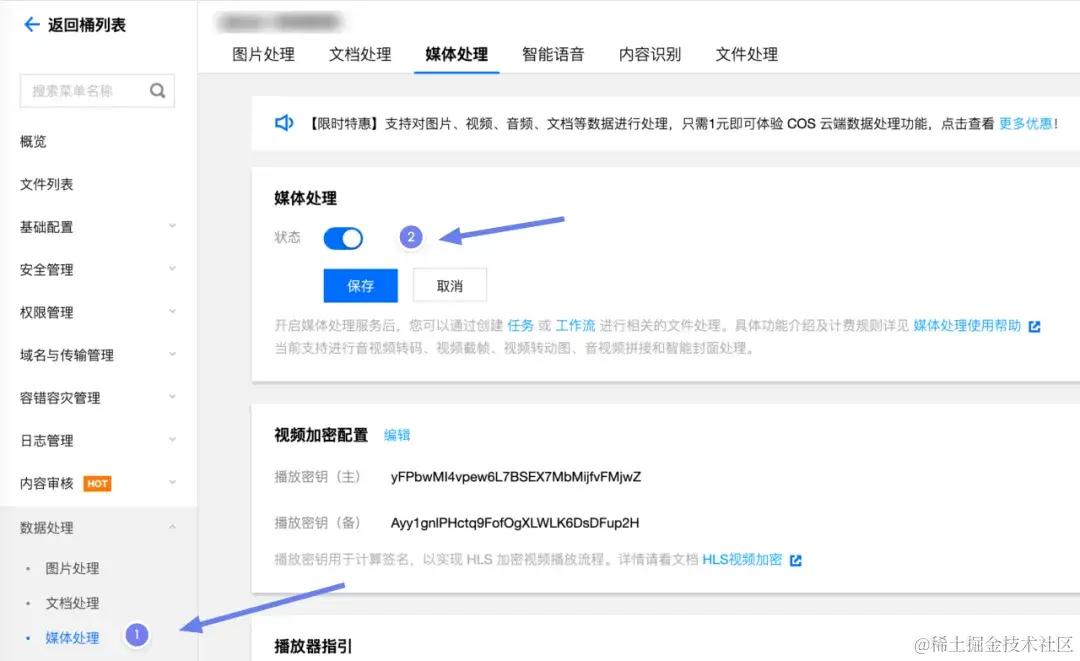1080x661 pixels.
Task: Click the 保存 button to save media settings
Action: click(360, 285)
